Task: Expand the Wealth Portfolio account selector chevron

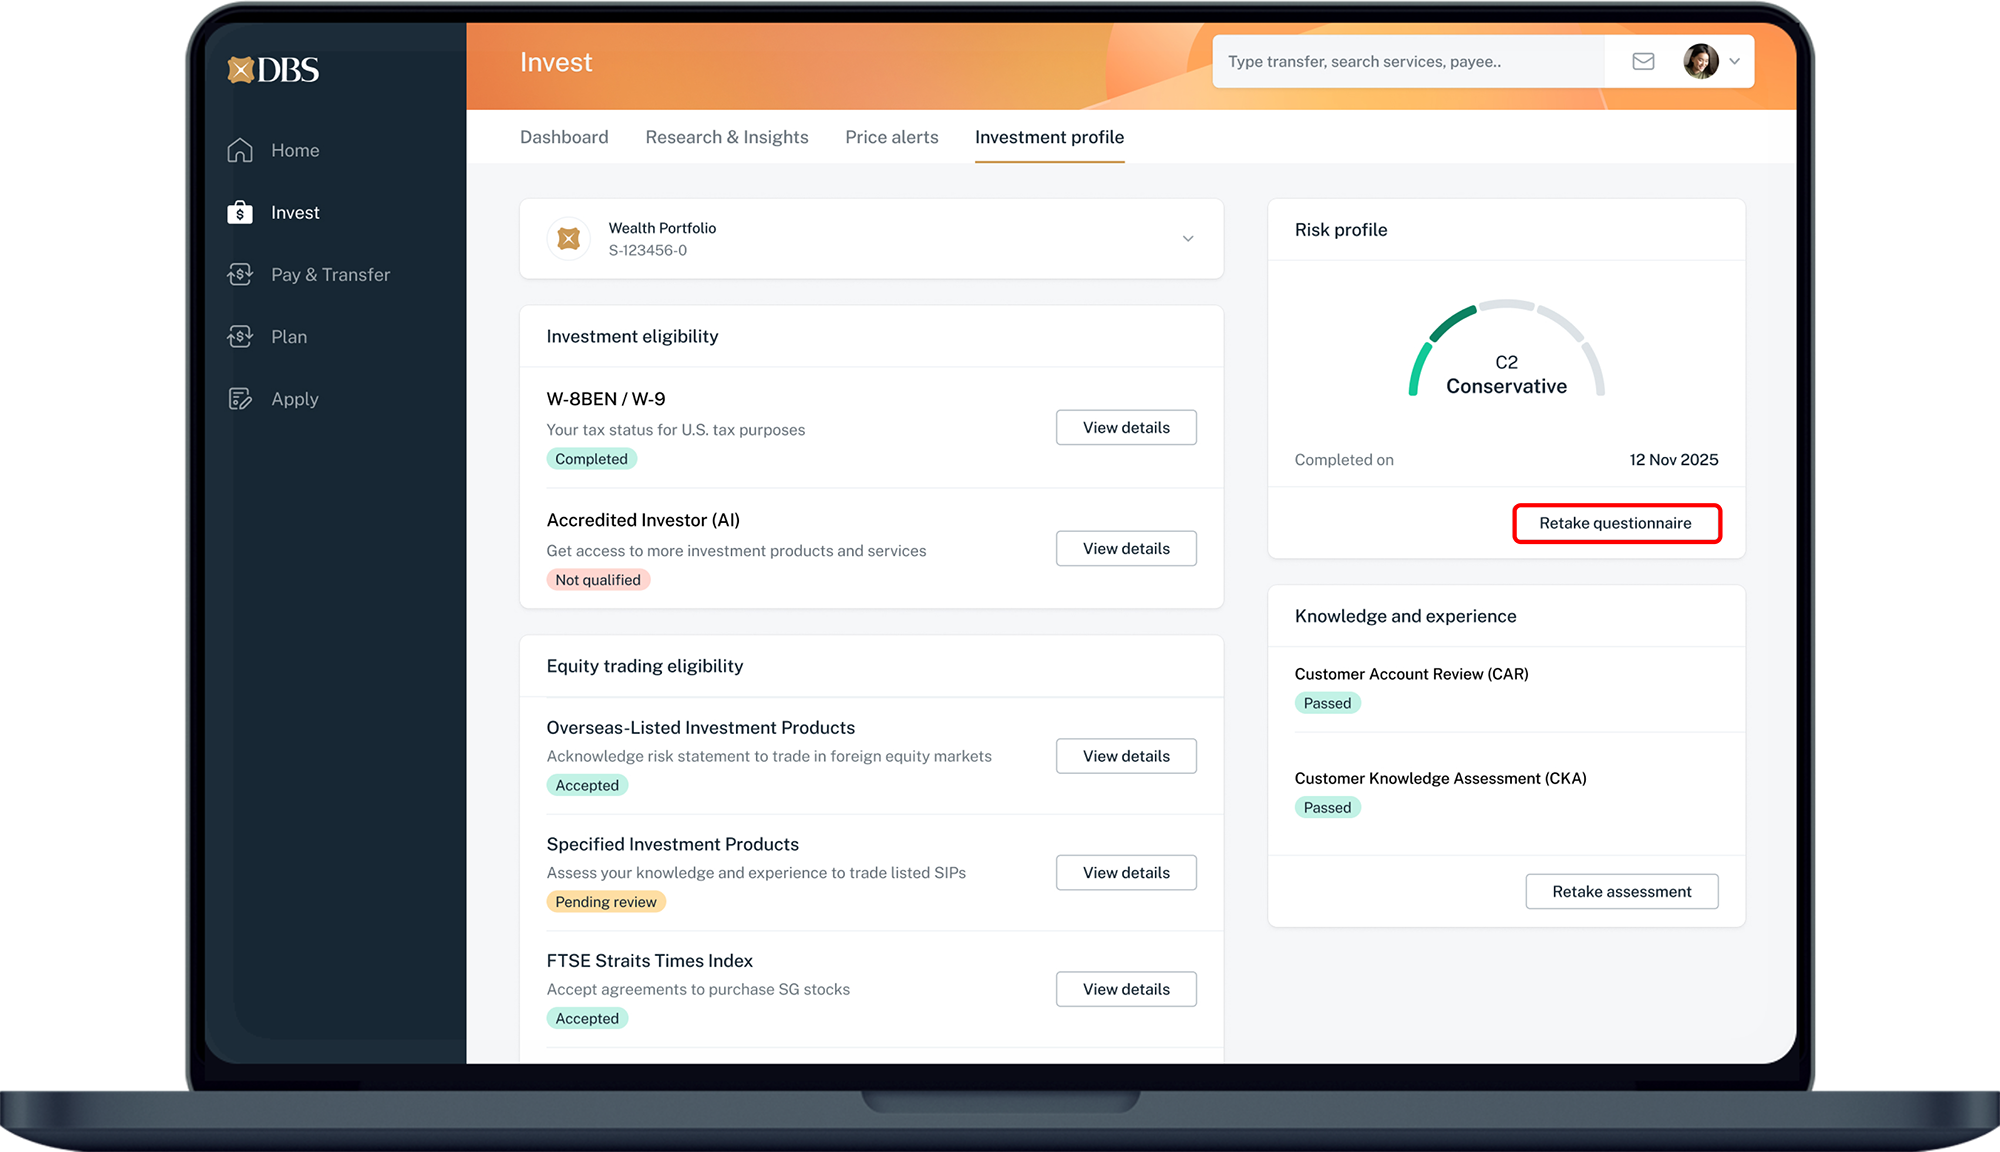Action: [1188, 239]
